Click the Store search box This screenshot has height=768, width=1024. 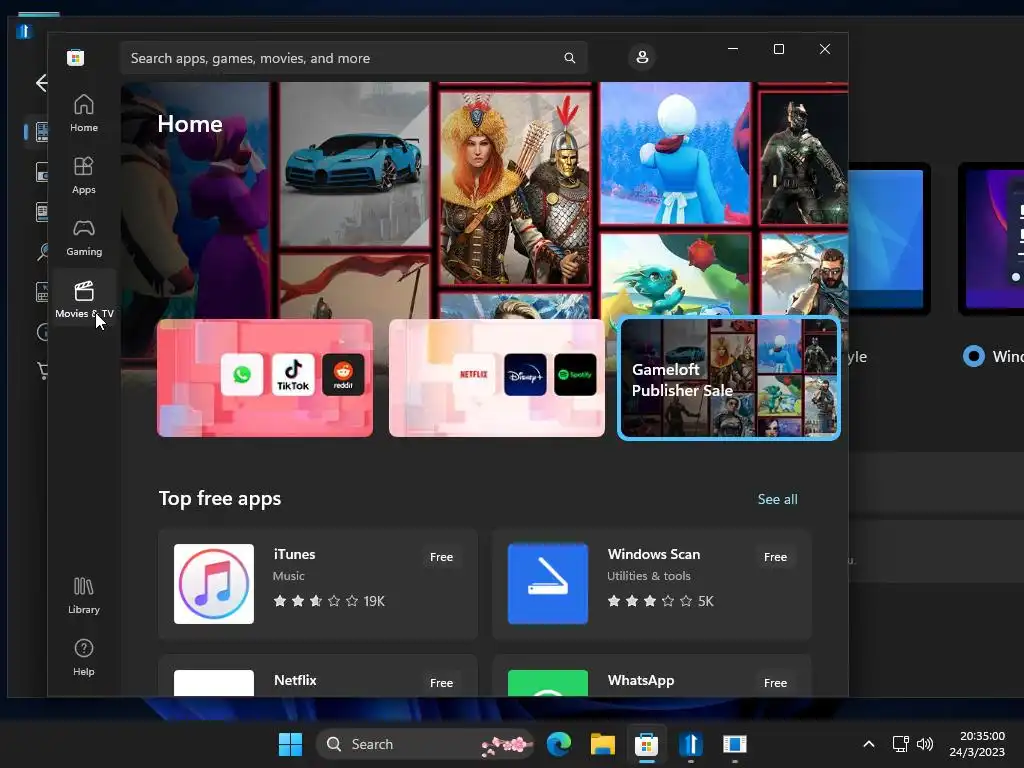click(353, 58)
